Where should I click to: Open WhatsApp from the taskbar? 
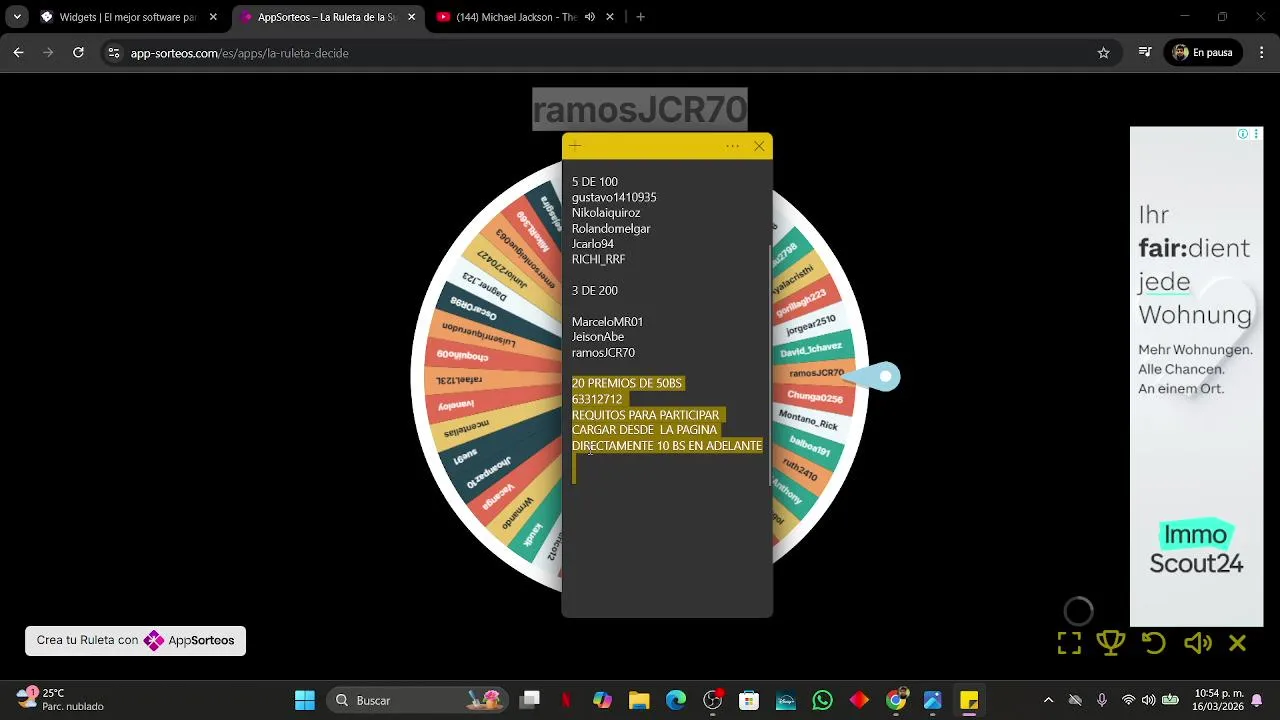point(822,700)
